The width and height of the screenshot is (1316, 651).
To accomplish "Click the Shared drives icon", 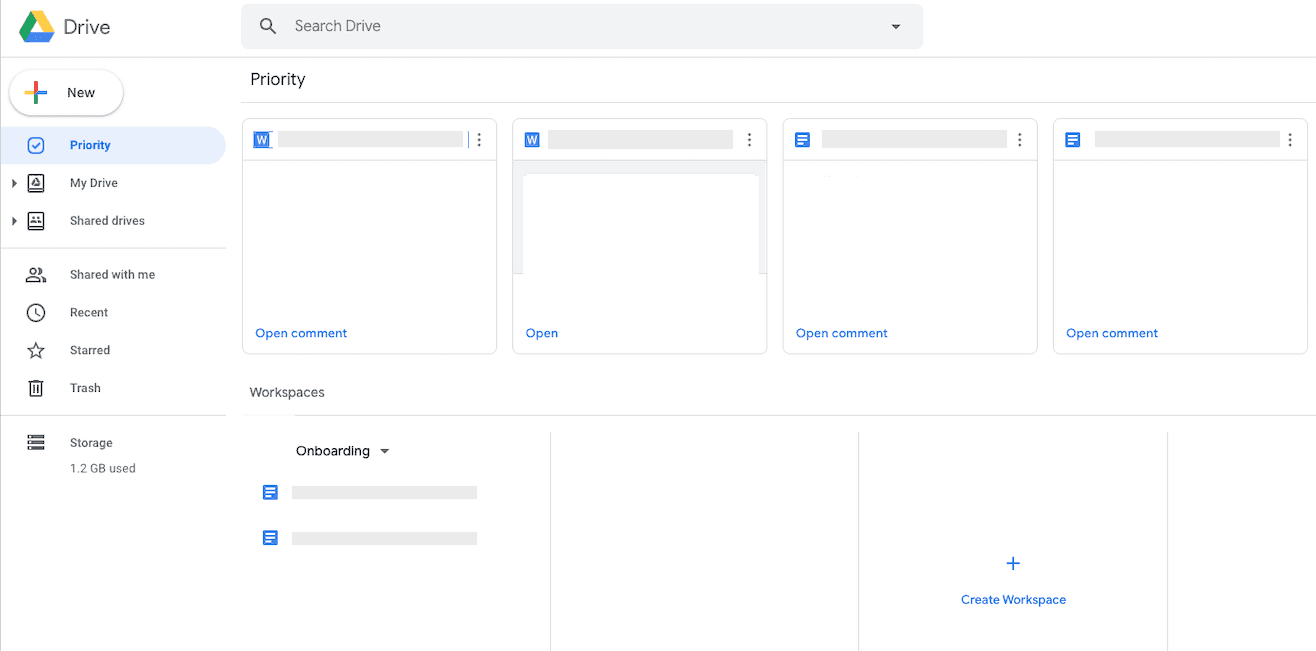I will (x=36, y=221).
